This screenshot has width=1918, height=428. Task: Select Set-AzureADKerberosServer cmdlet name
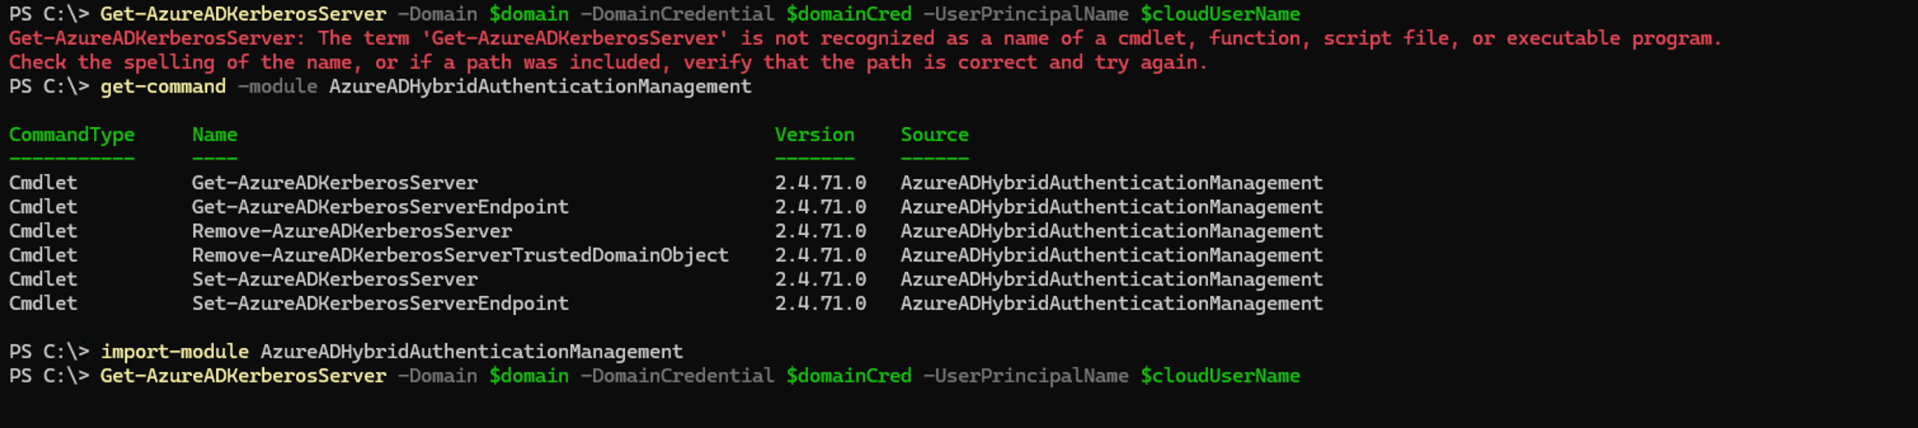coord(334,279)
